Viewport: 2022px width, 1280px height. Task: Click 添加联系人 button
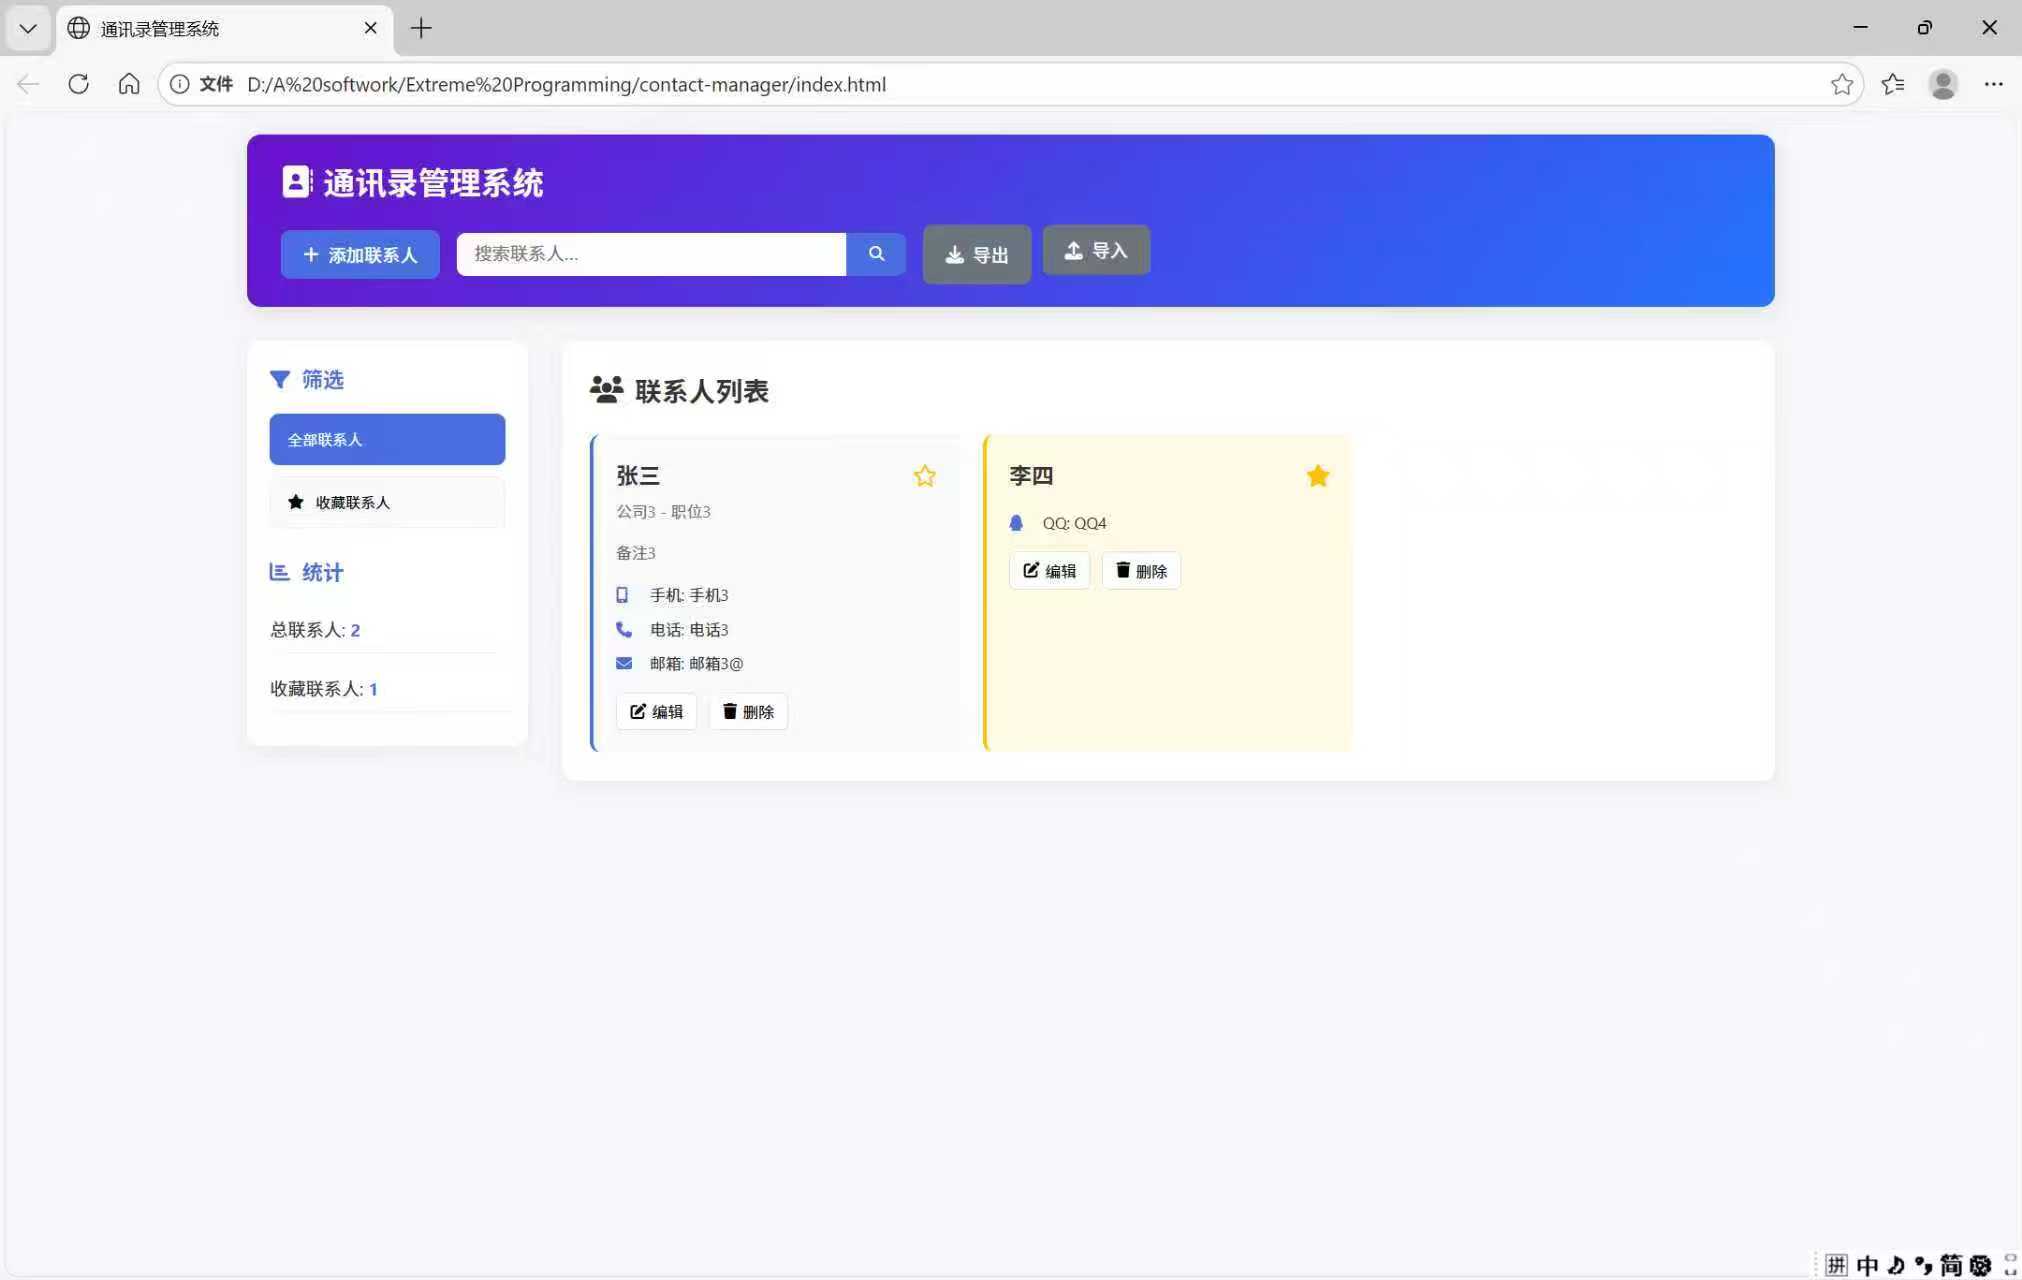click(360, 255)
